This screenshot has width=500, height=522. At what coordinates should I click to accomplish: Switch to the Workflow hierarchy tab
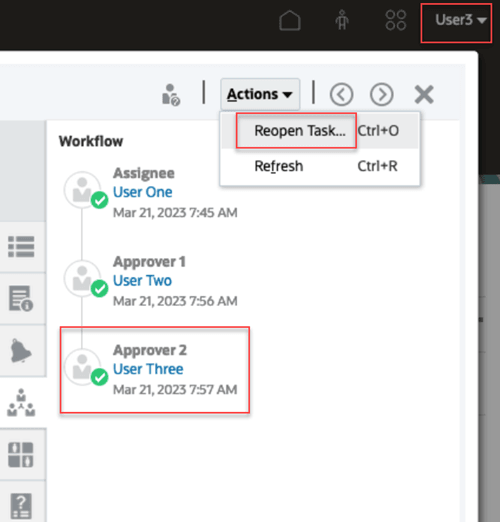coord(21,402)
